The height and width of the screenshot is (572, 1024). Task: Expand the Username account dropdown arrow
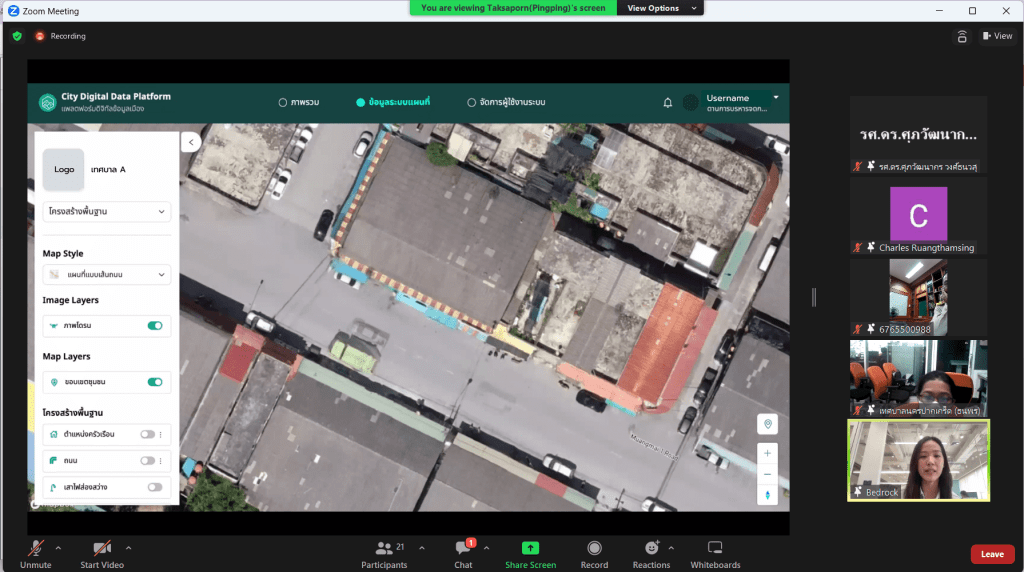pyautogui.click(x=776, y=97)
